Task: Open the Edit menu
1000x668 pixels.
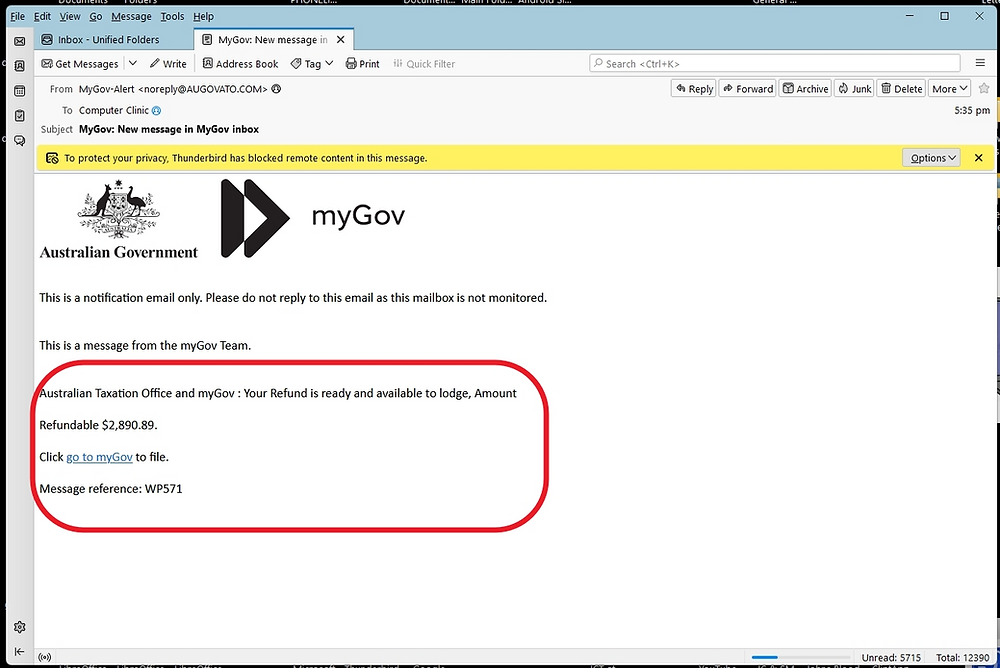Action: pos(42,17)
